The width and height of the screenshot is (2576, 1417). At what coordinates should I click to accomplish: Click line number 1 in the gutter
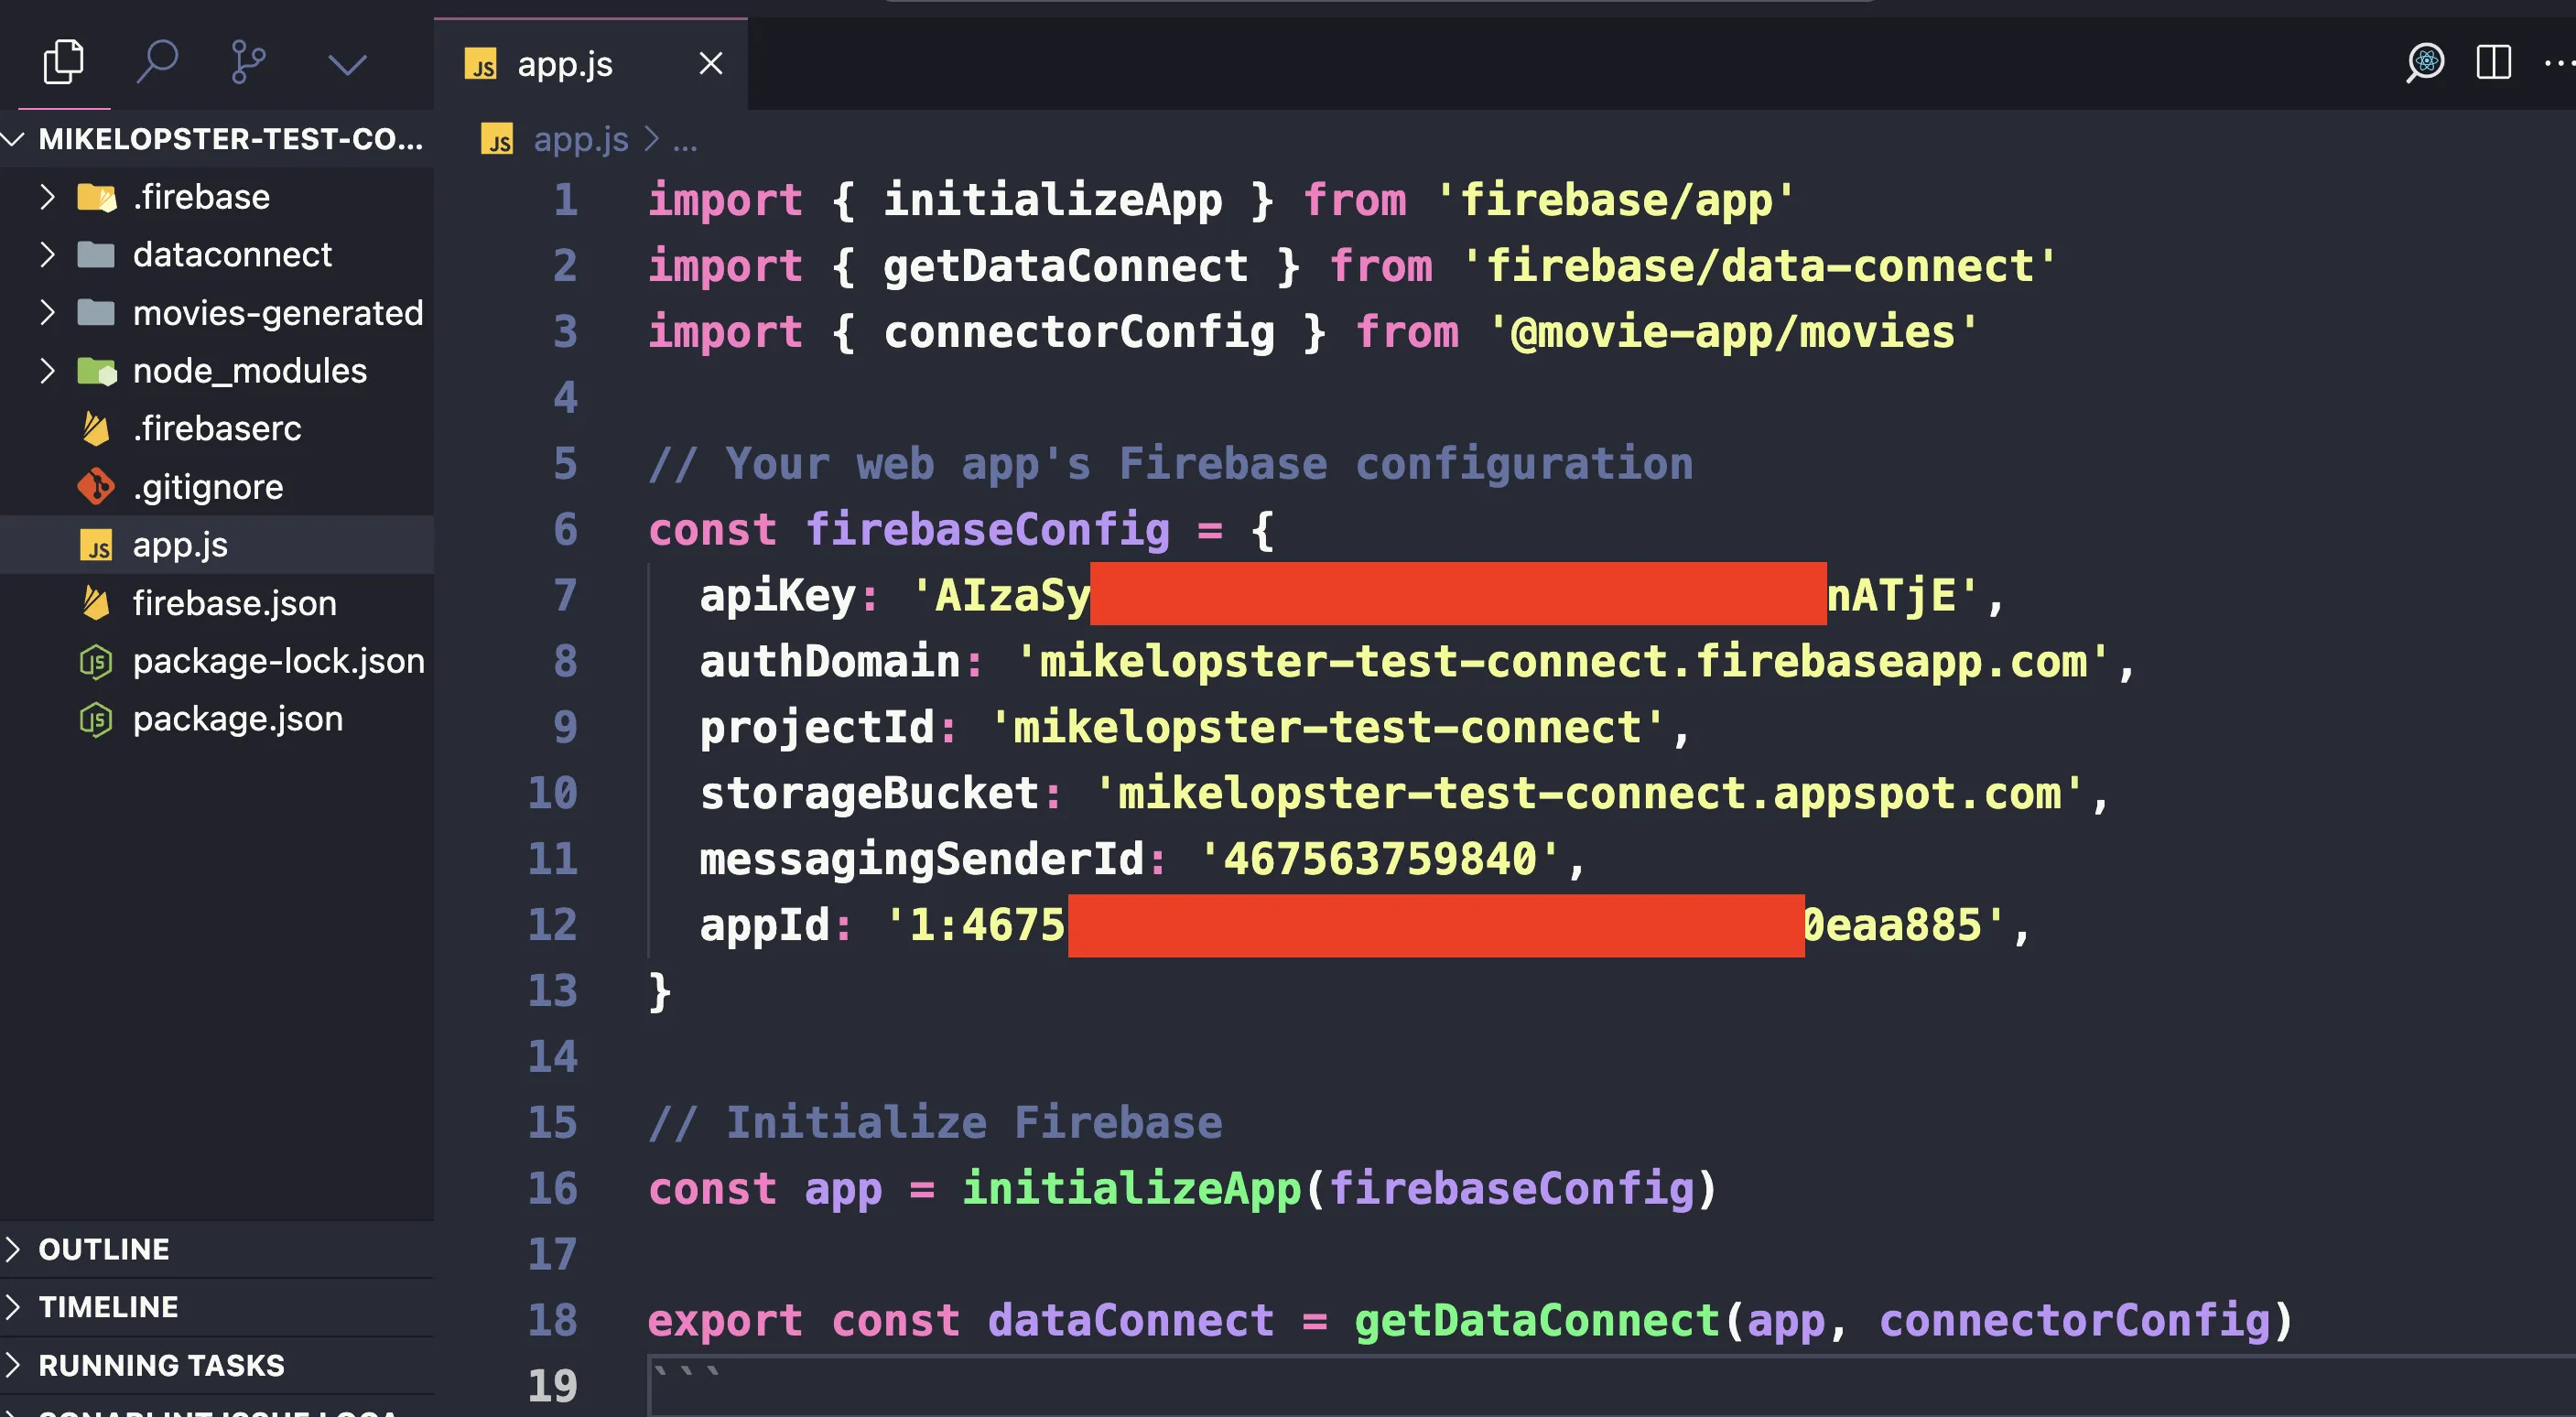(x=566, y=199)
